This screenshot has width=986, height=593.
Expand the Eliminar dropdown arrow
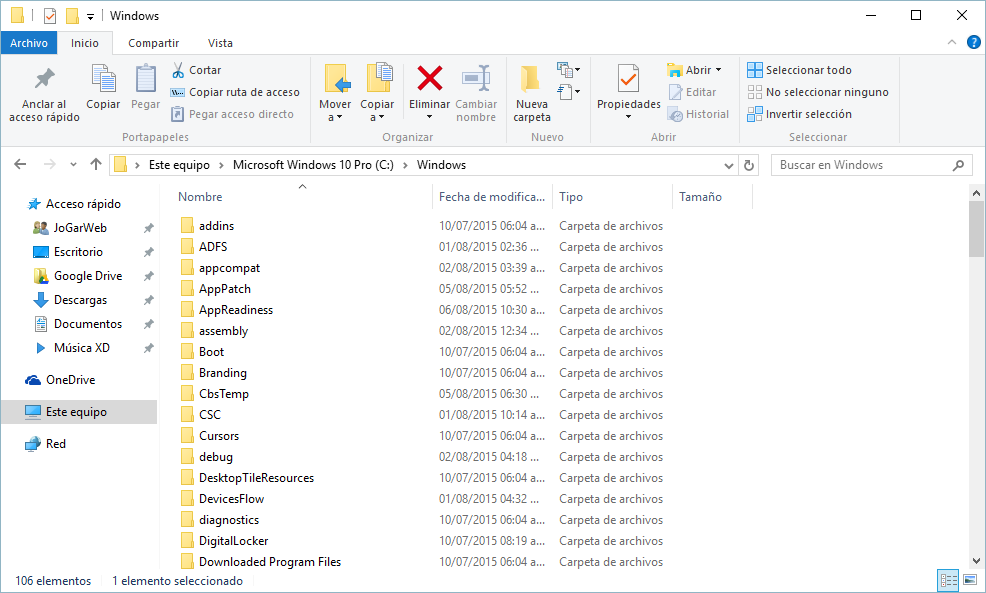click(x=429, y=117)
